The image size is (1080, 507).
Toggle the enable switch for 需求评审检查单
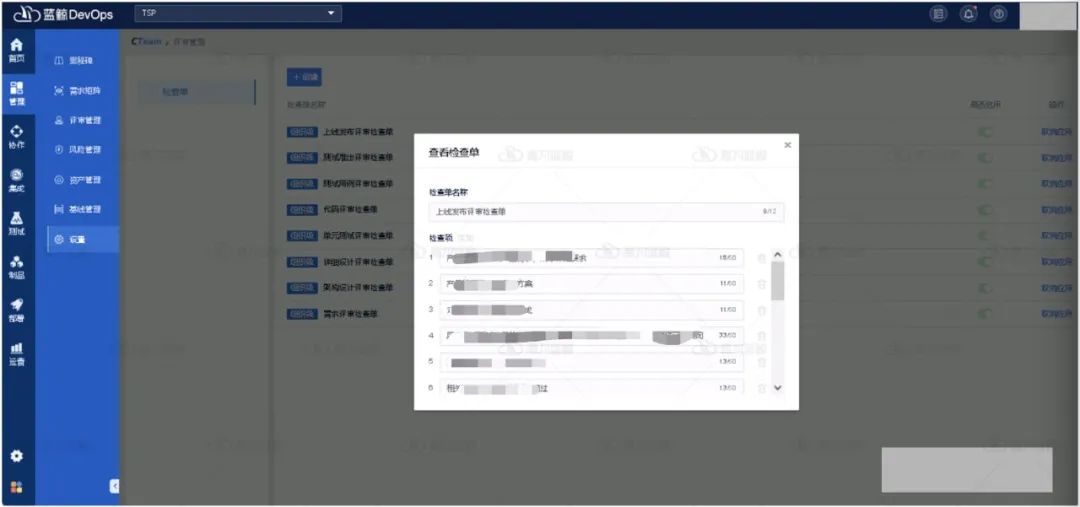pos(986,313)
